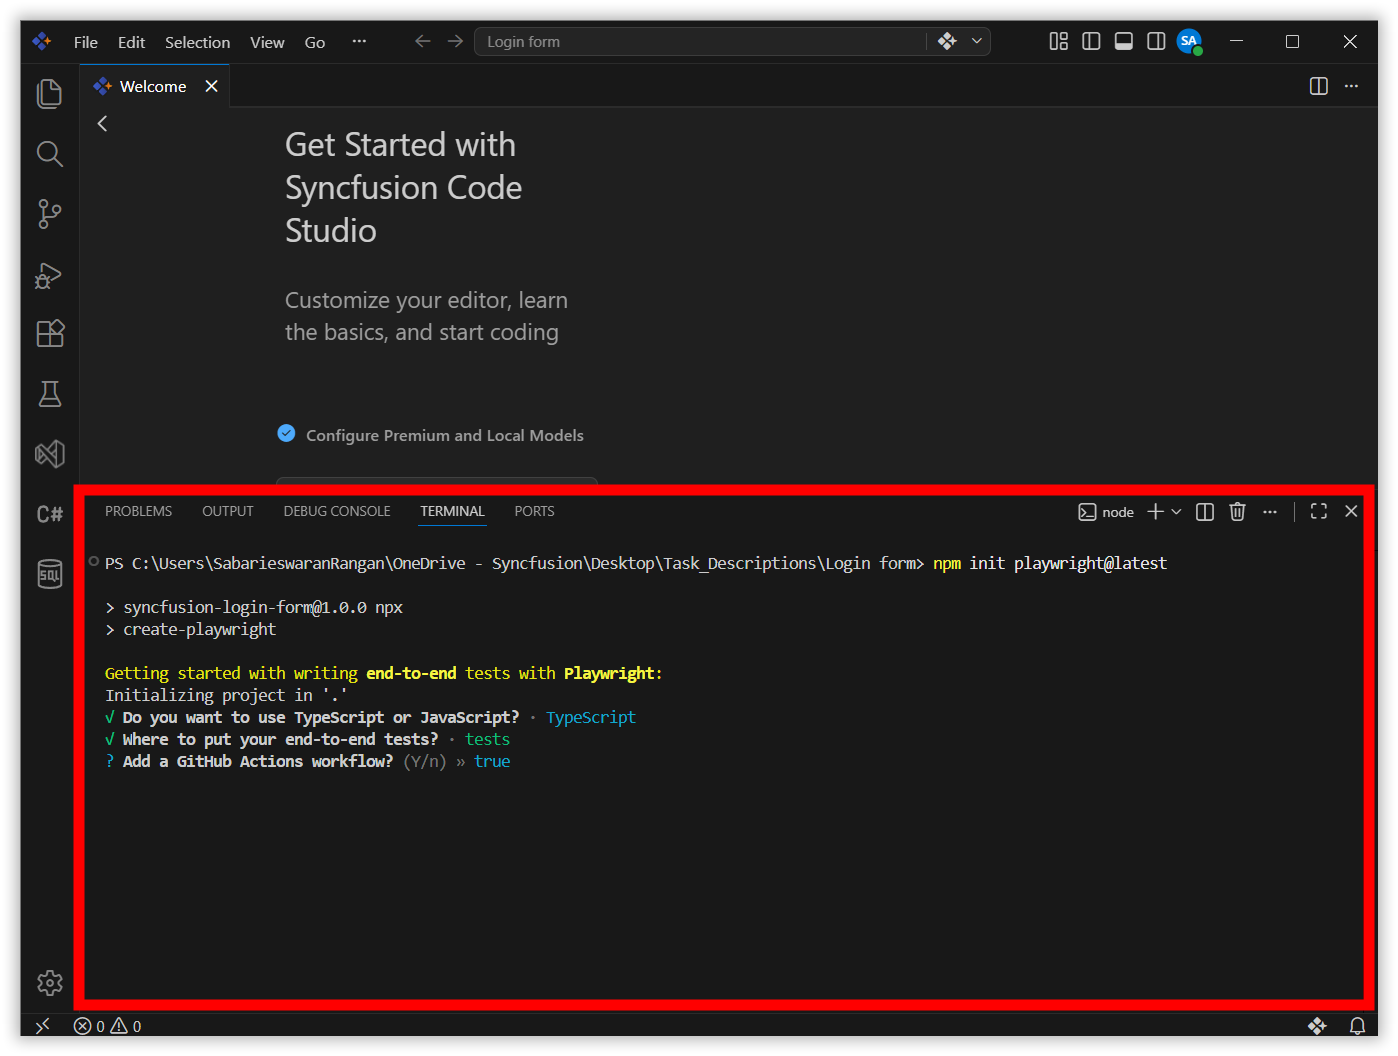Click the 'create-playwright' terminal line
The height and width of the screenshot is (1056, 1398).
(199, 629)
